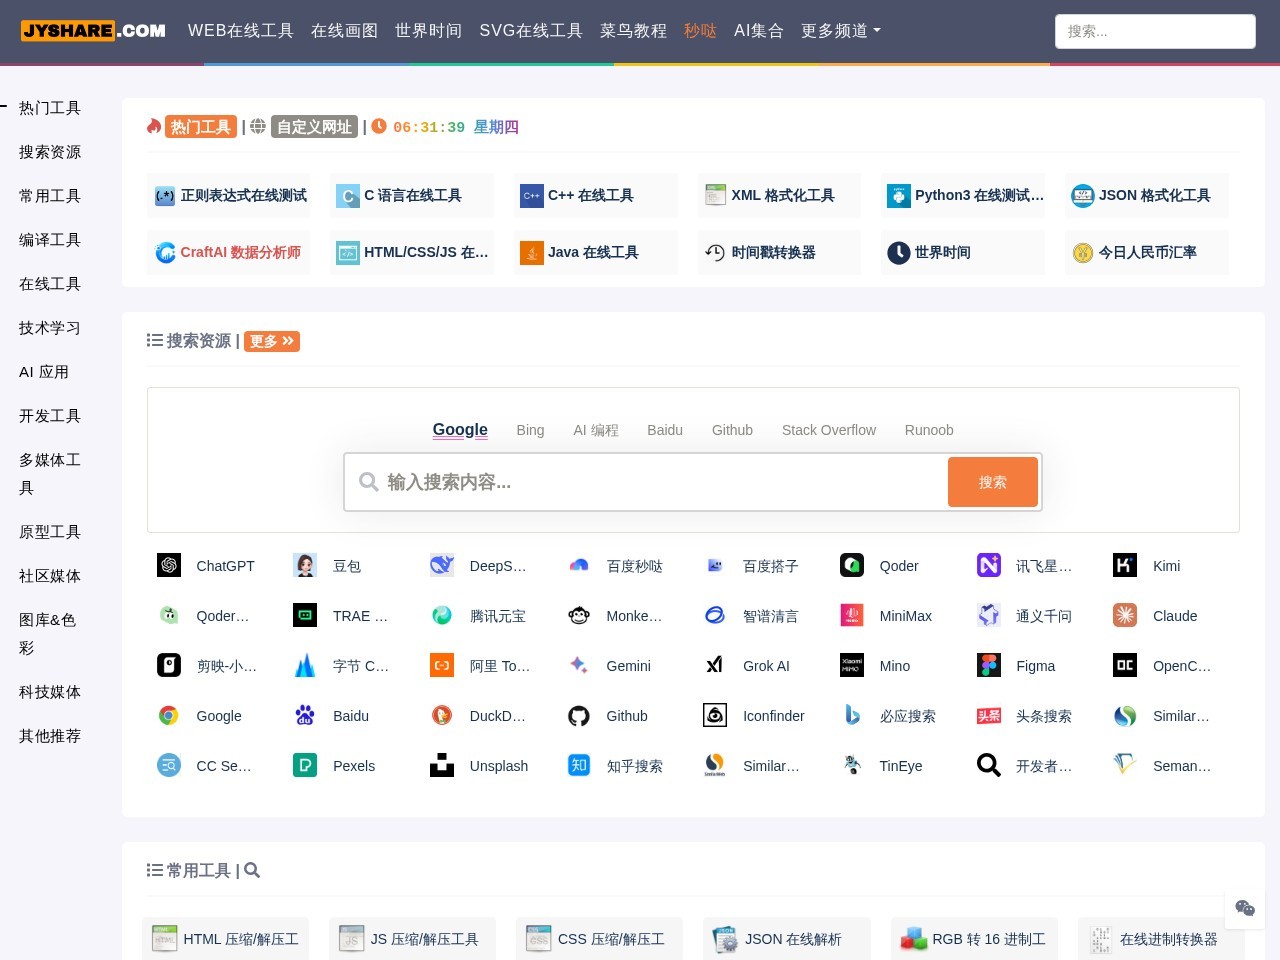Open the Github octocat icon
The width and height of the screenshot is (1280, 960).
(x=579, y=715)
